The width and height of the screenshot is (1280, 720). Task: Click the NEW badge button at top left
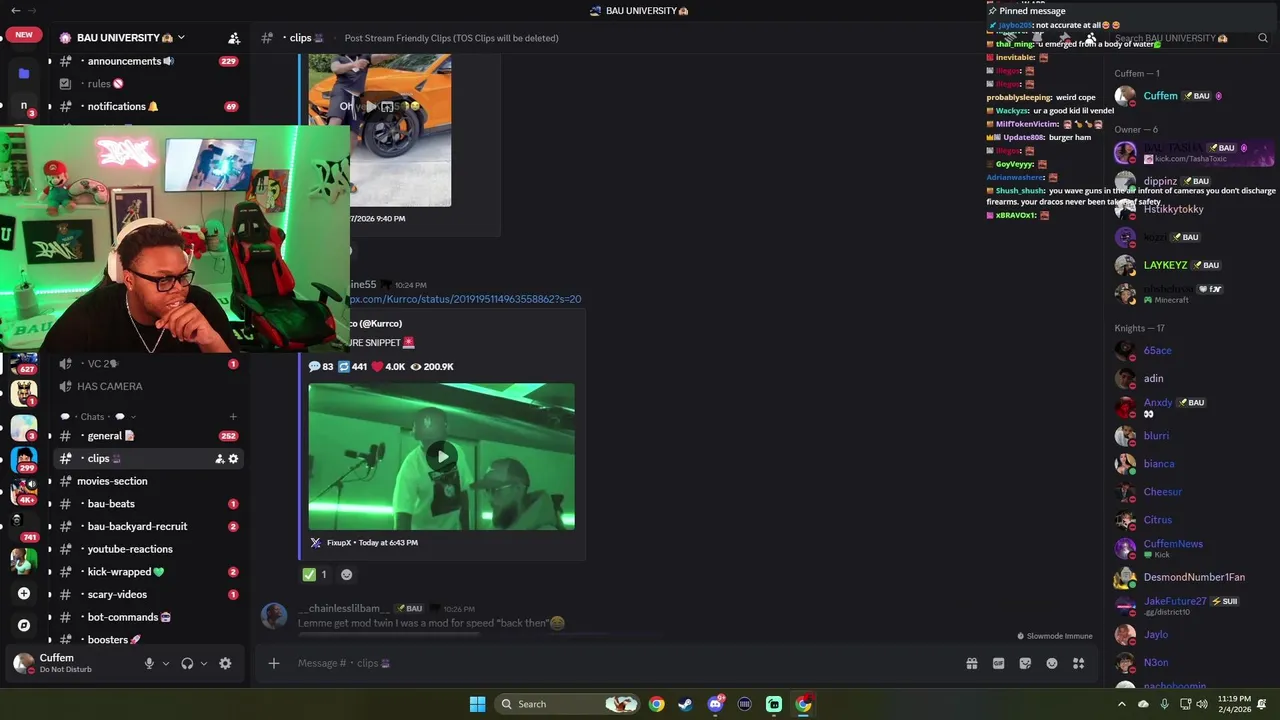coord(24,34)
